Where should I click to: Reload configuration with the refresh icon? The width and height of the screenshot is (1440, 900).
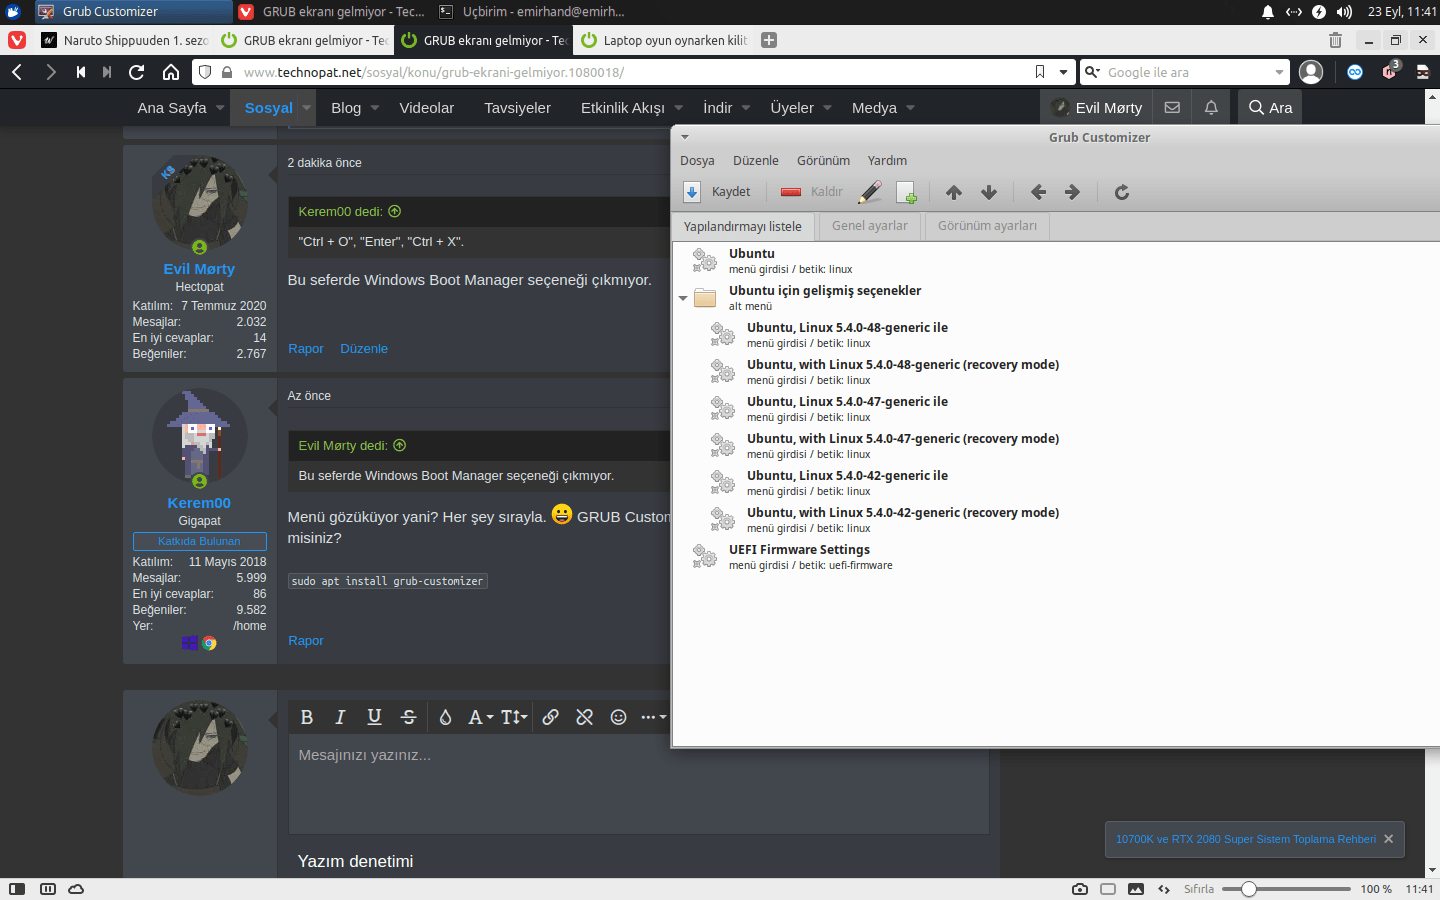pos(1122,192)
